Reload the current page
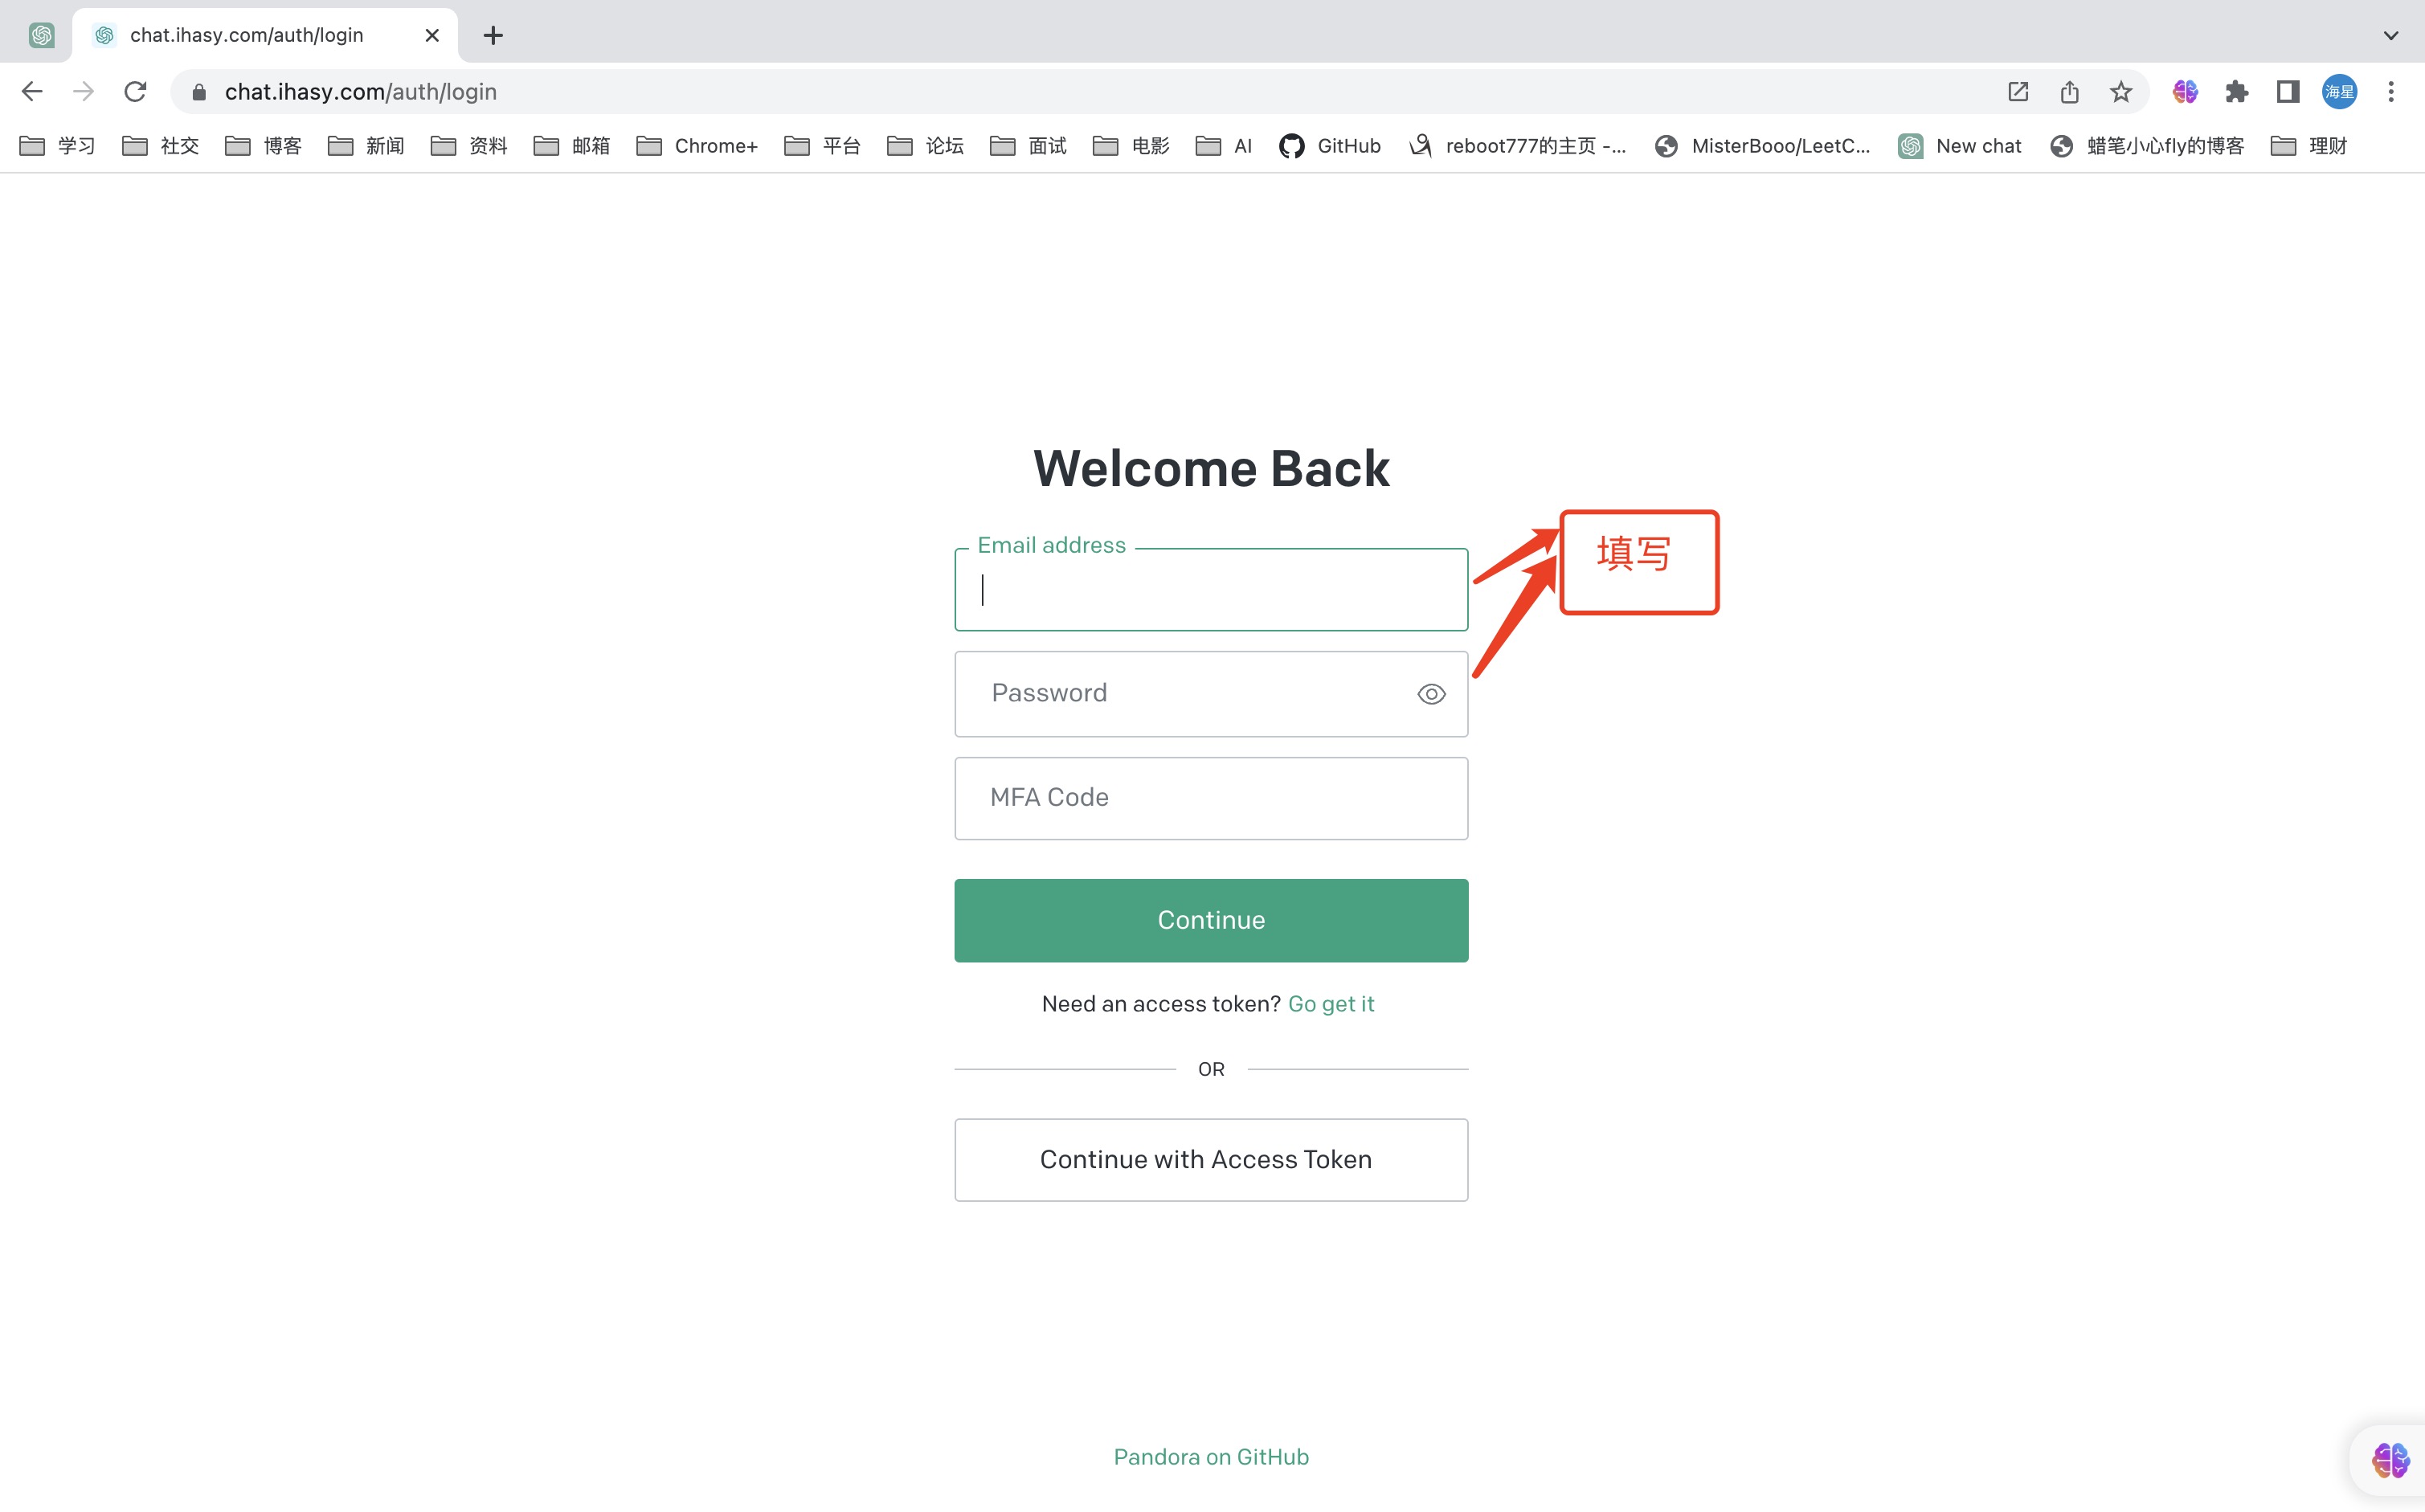2425x1512 pixels. coord(135,92)
